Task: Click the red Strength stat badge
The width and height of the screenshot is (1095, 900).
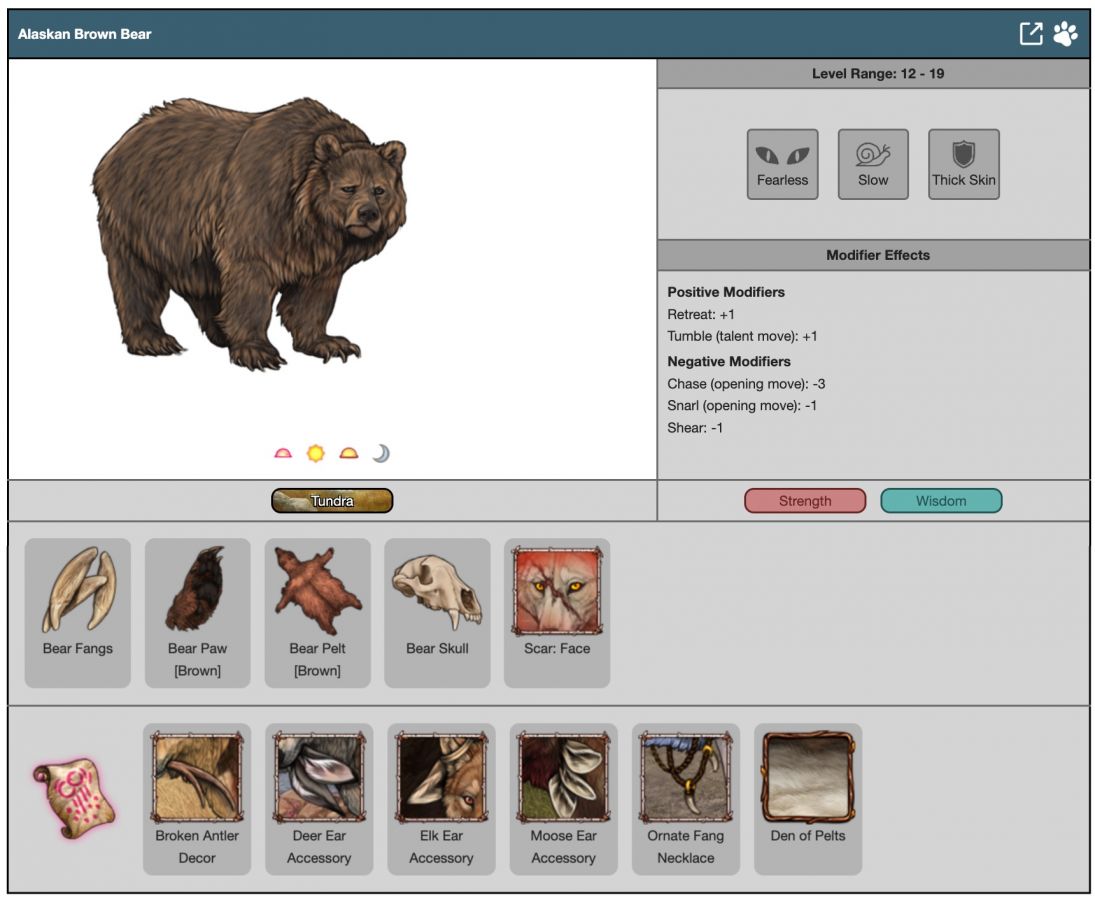Action: [805, 501]
